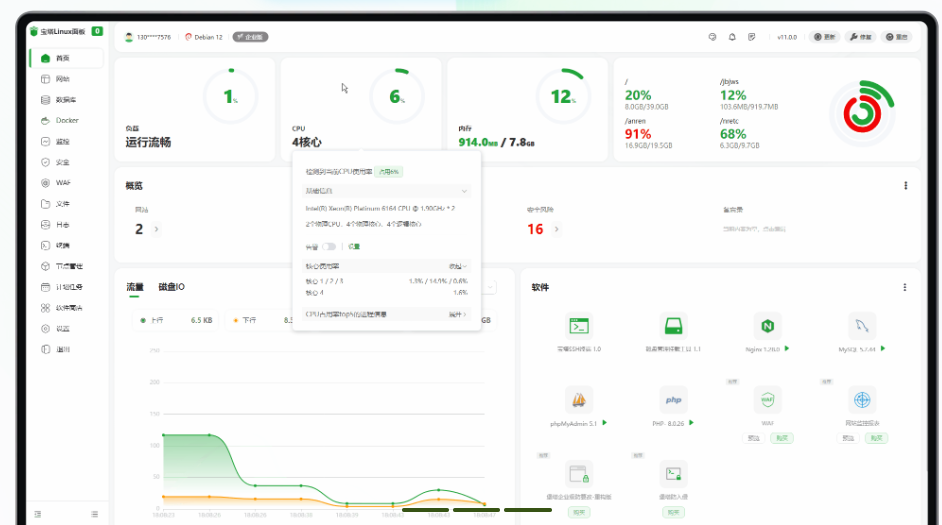Click the /nnetc partition 68% usage value
The width and height of the screenshot is (942, 525).
click(733, 134)
